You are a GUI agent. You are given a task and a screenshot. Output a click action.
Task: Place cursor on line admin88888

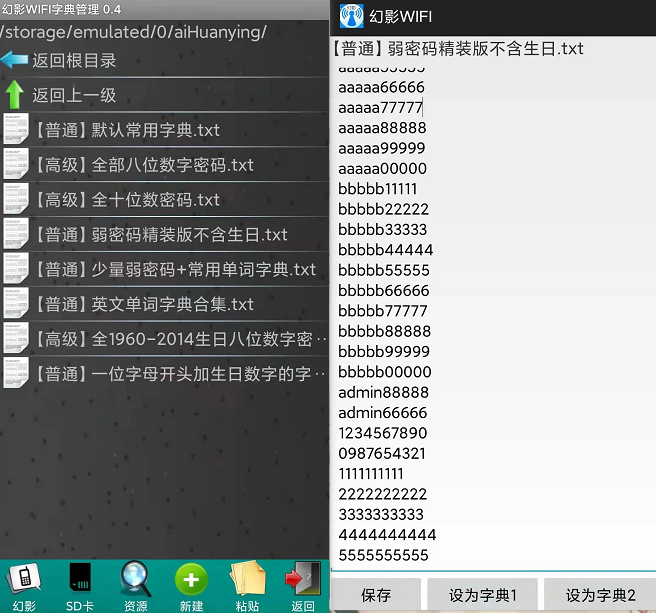[383, 392]
